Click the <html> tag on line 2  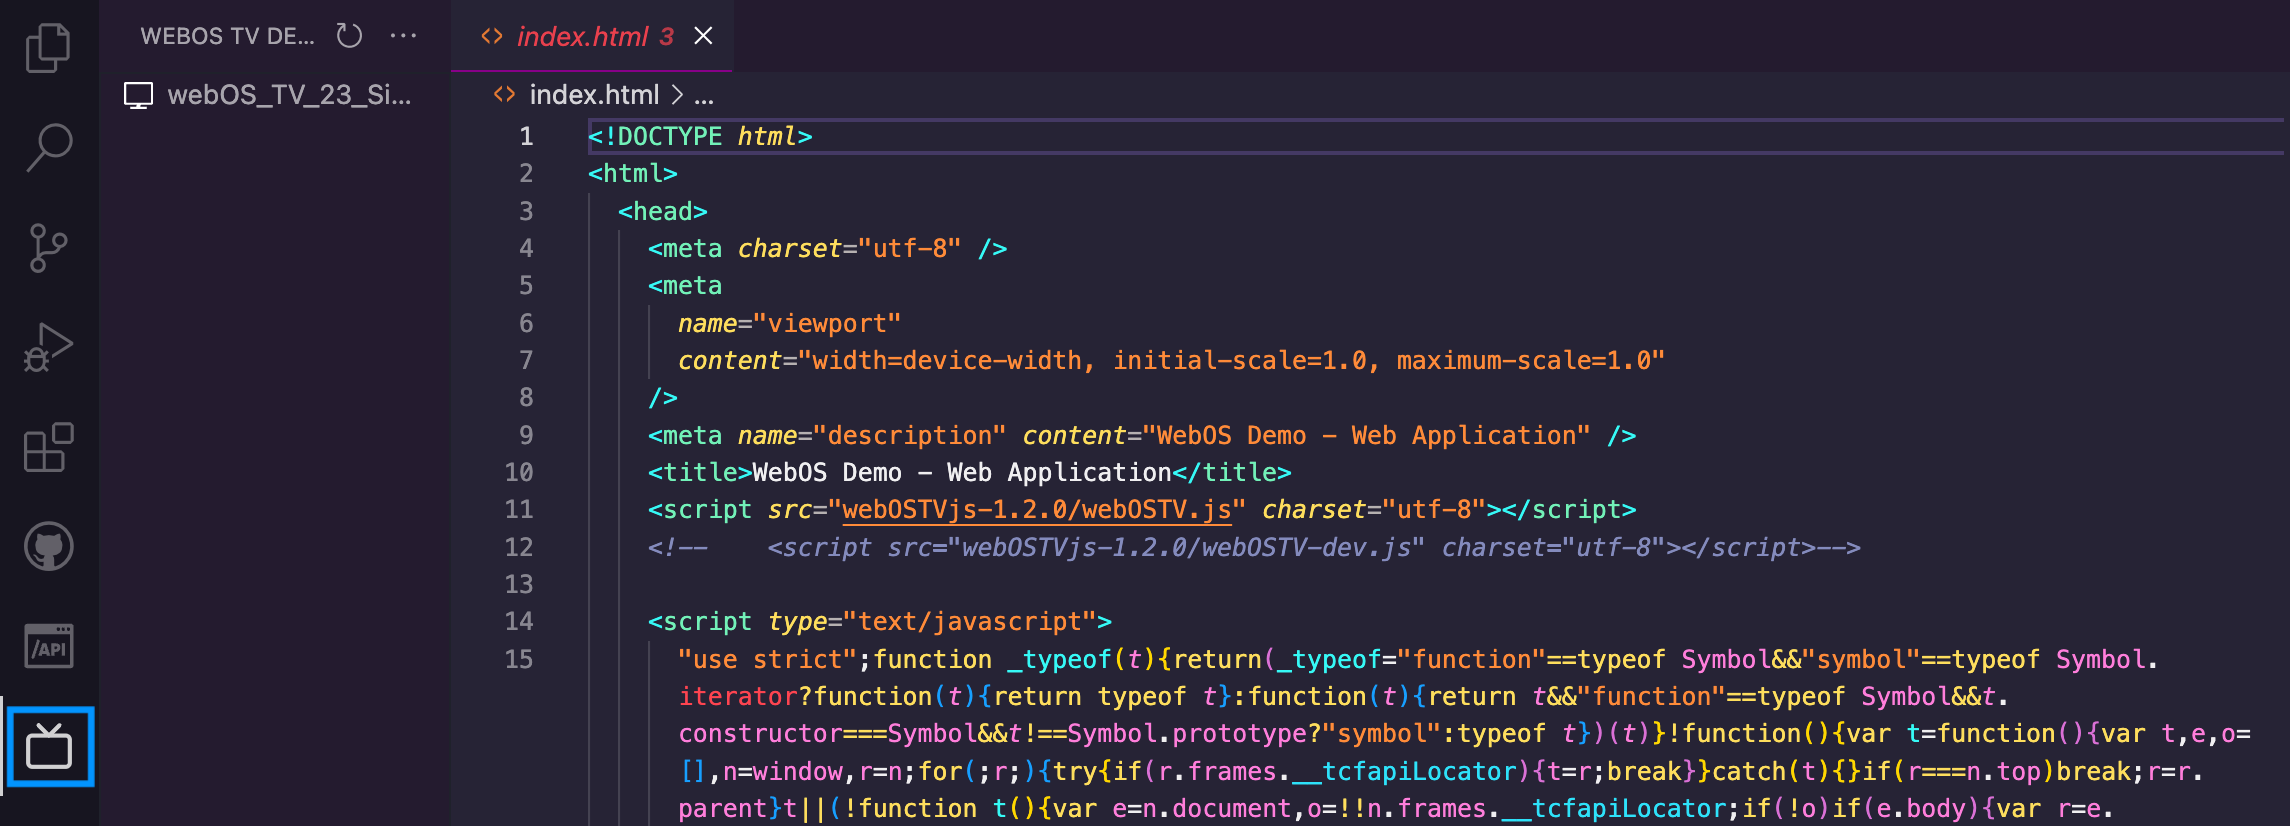coord(633,173)
